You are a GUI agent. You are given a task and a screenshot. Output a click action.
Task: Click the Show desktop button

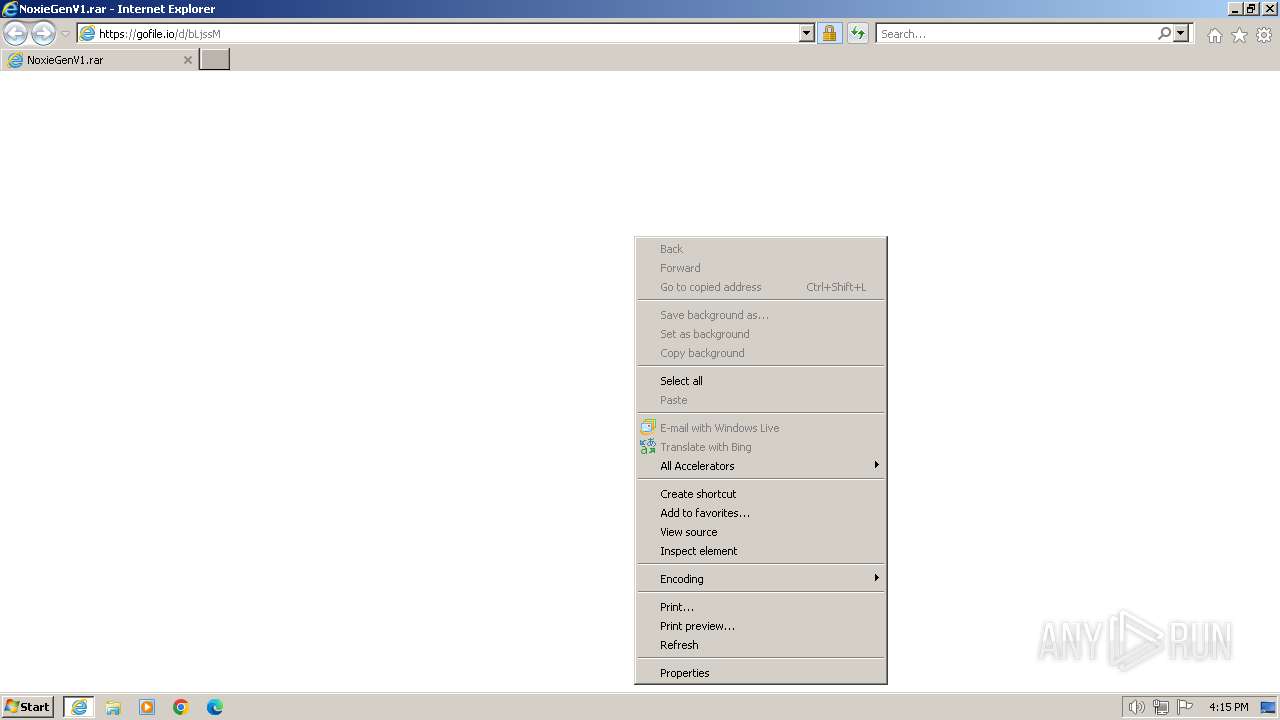click(x=1269, y=707)
